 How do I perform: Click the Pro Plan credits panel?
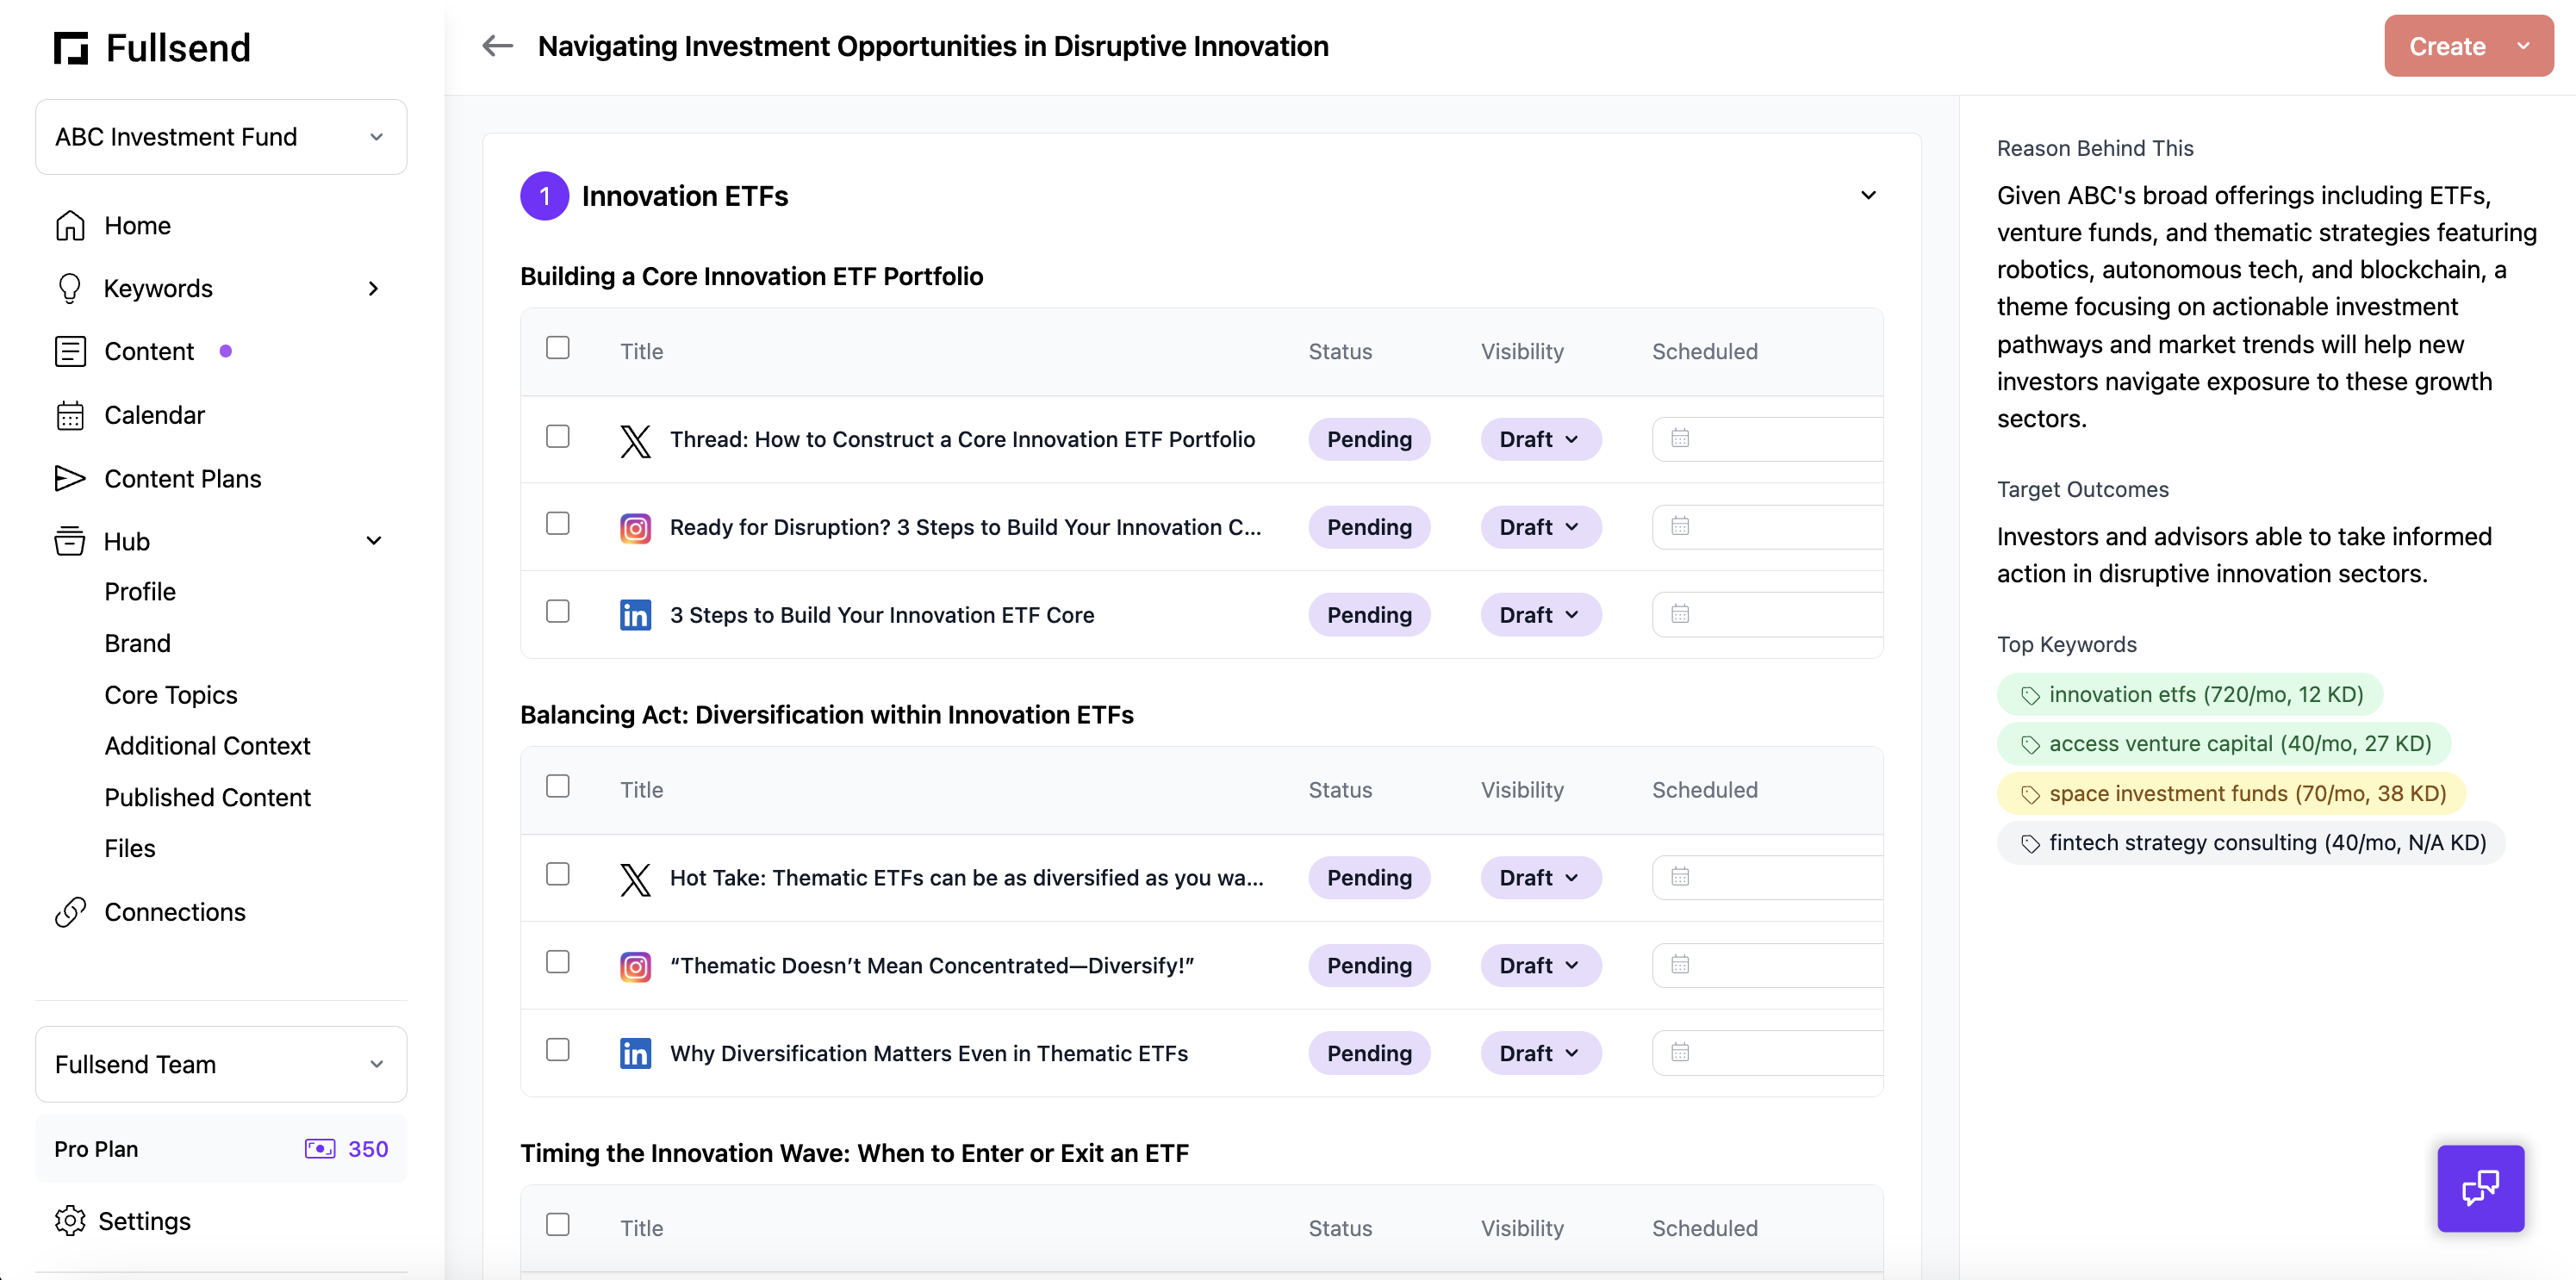pyautogui.click(x=221, y=1149)
